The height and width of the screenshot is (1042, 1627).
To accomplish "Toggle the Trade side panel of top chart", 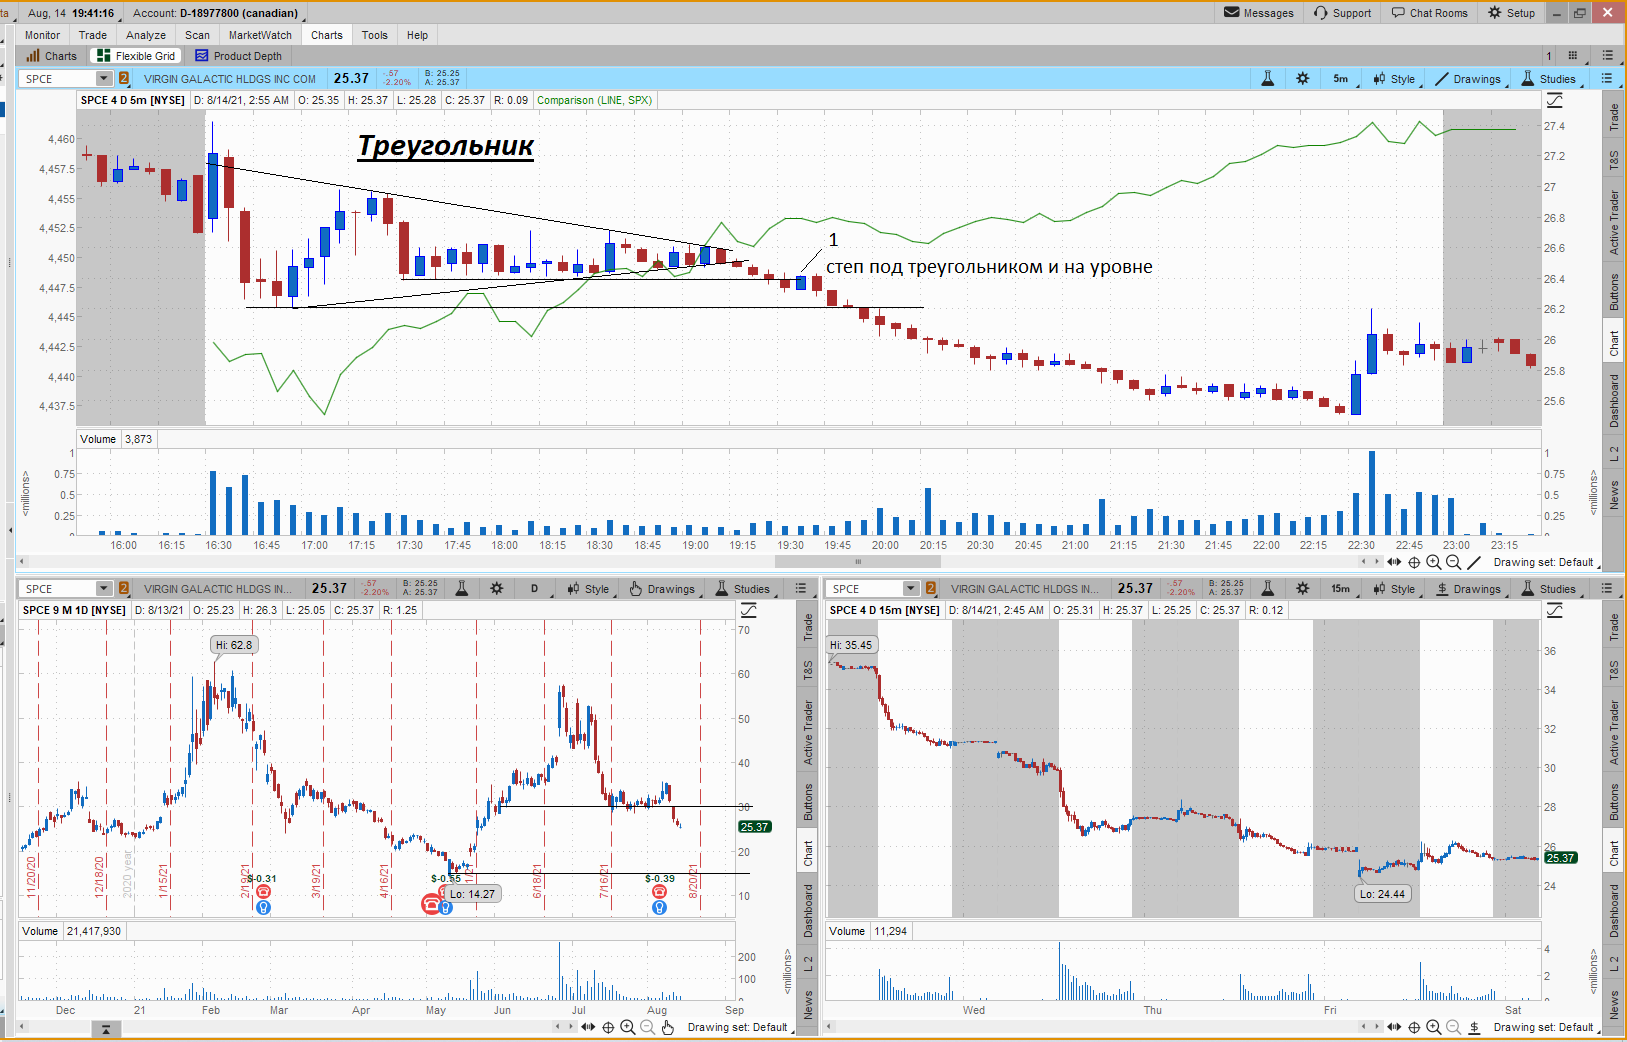I will click(x=1613, y=117).
